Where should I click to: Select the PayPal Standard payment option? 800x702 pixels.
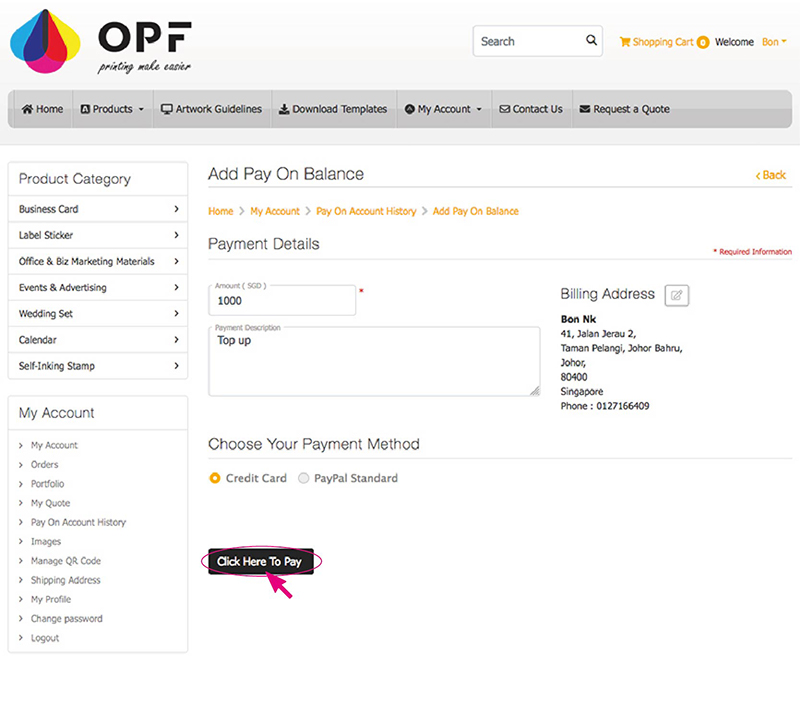coord(302,478)
